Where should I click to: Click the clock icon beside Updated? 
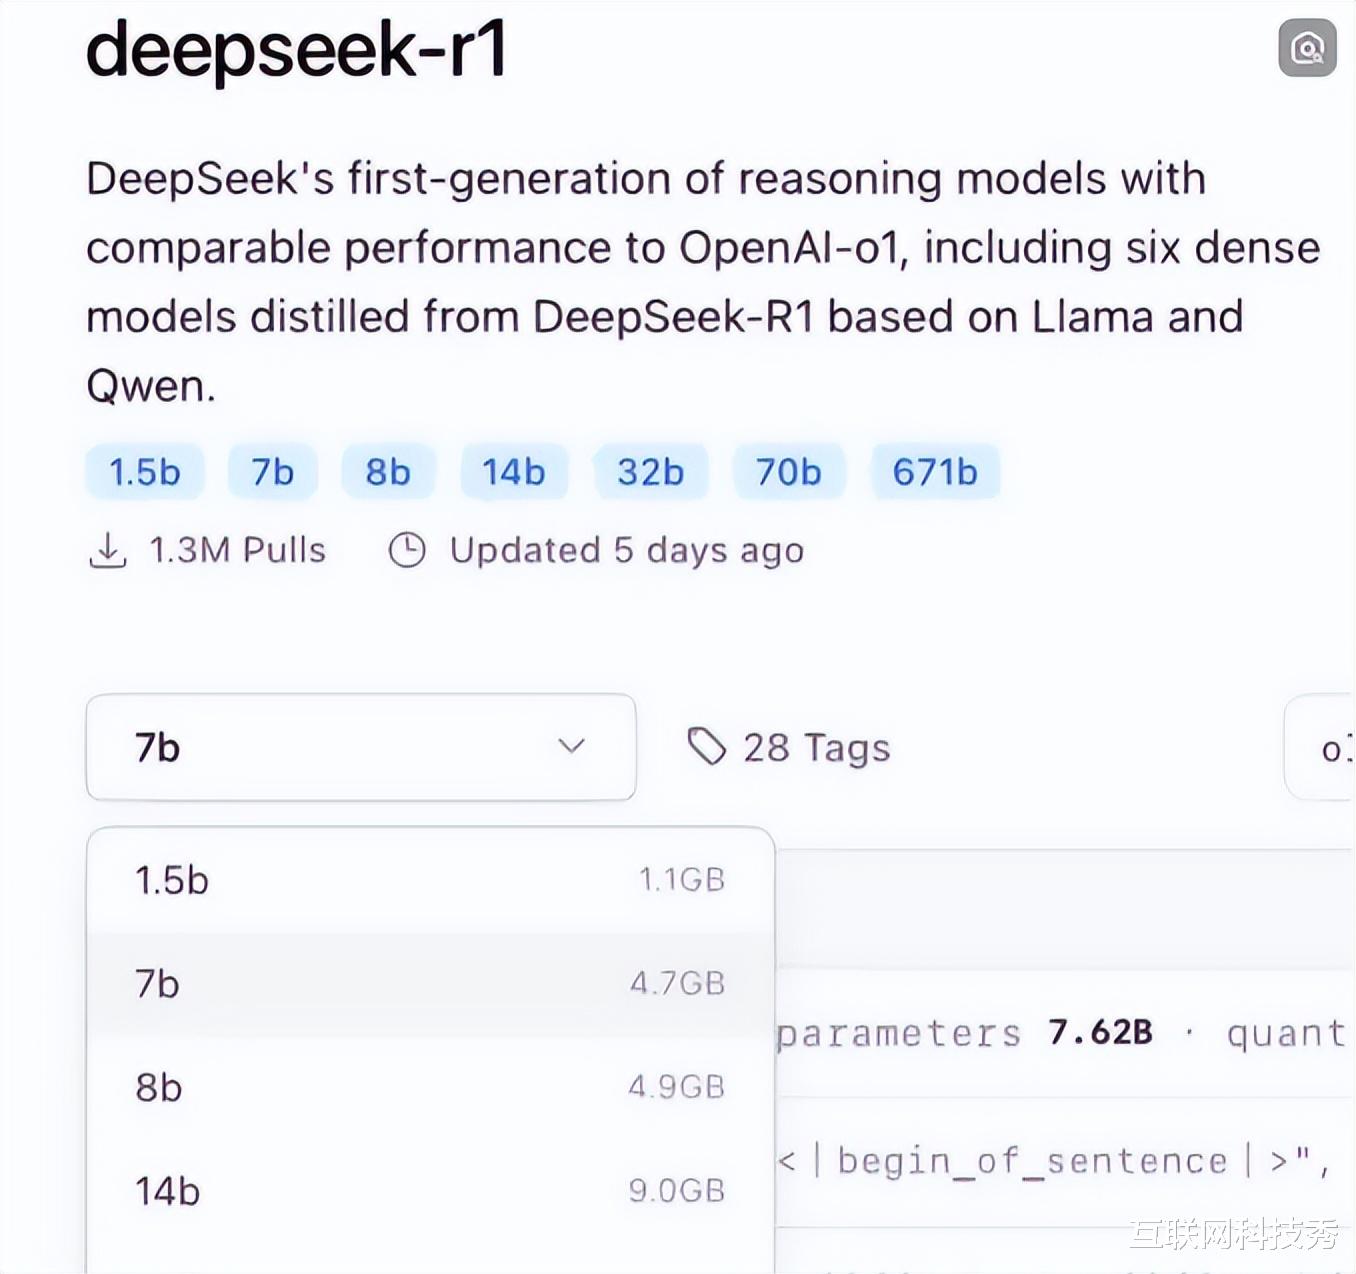coord(407,550)
